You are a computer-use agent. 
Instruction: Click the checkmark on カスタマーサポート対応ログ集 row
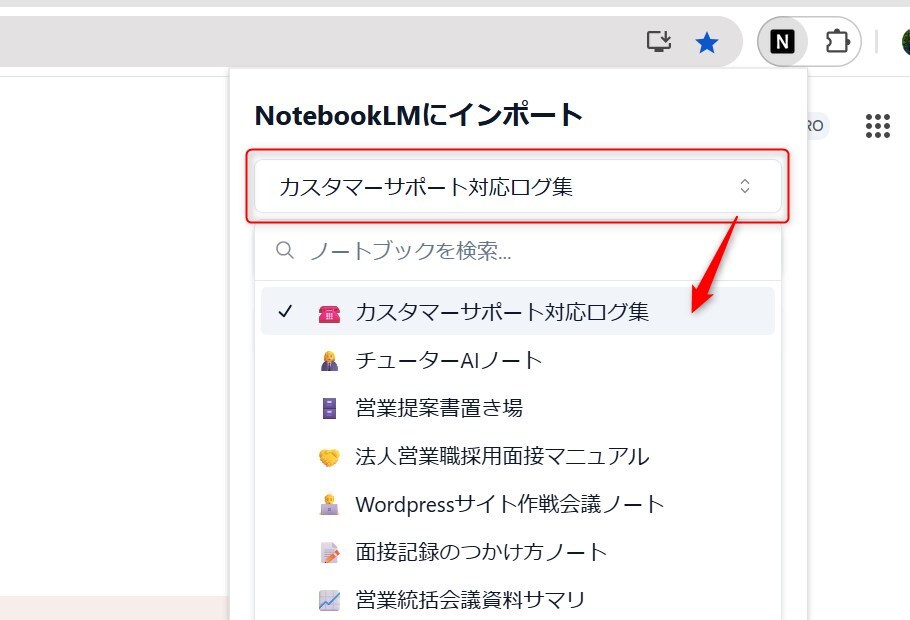coord(285,312)
